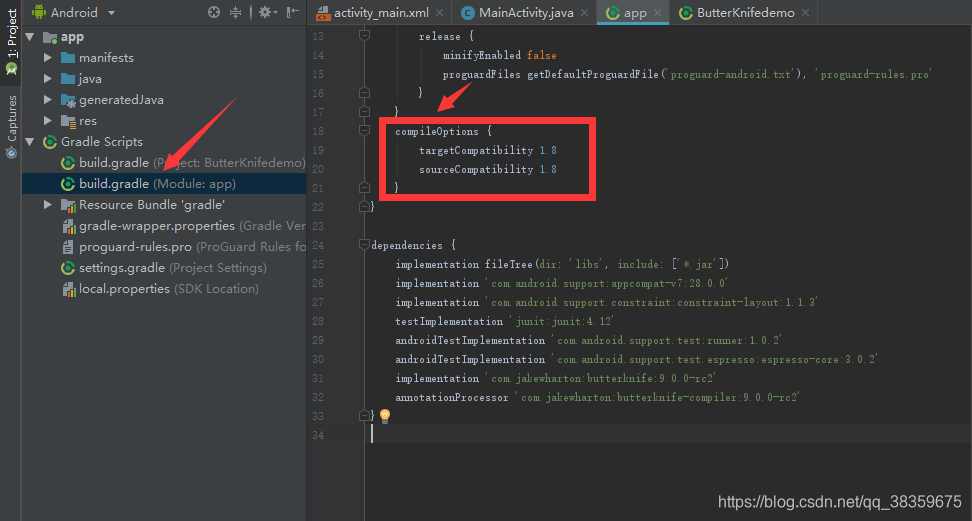Click line number 24 in gutter
The image size is (972, 521).
(318, 245)
